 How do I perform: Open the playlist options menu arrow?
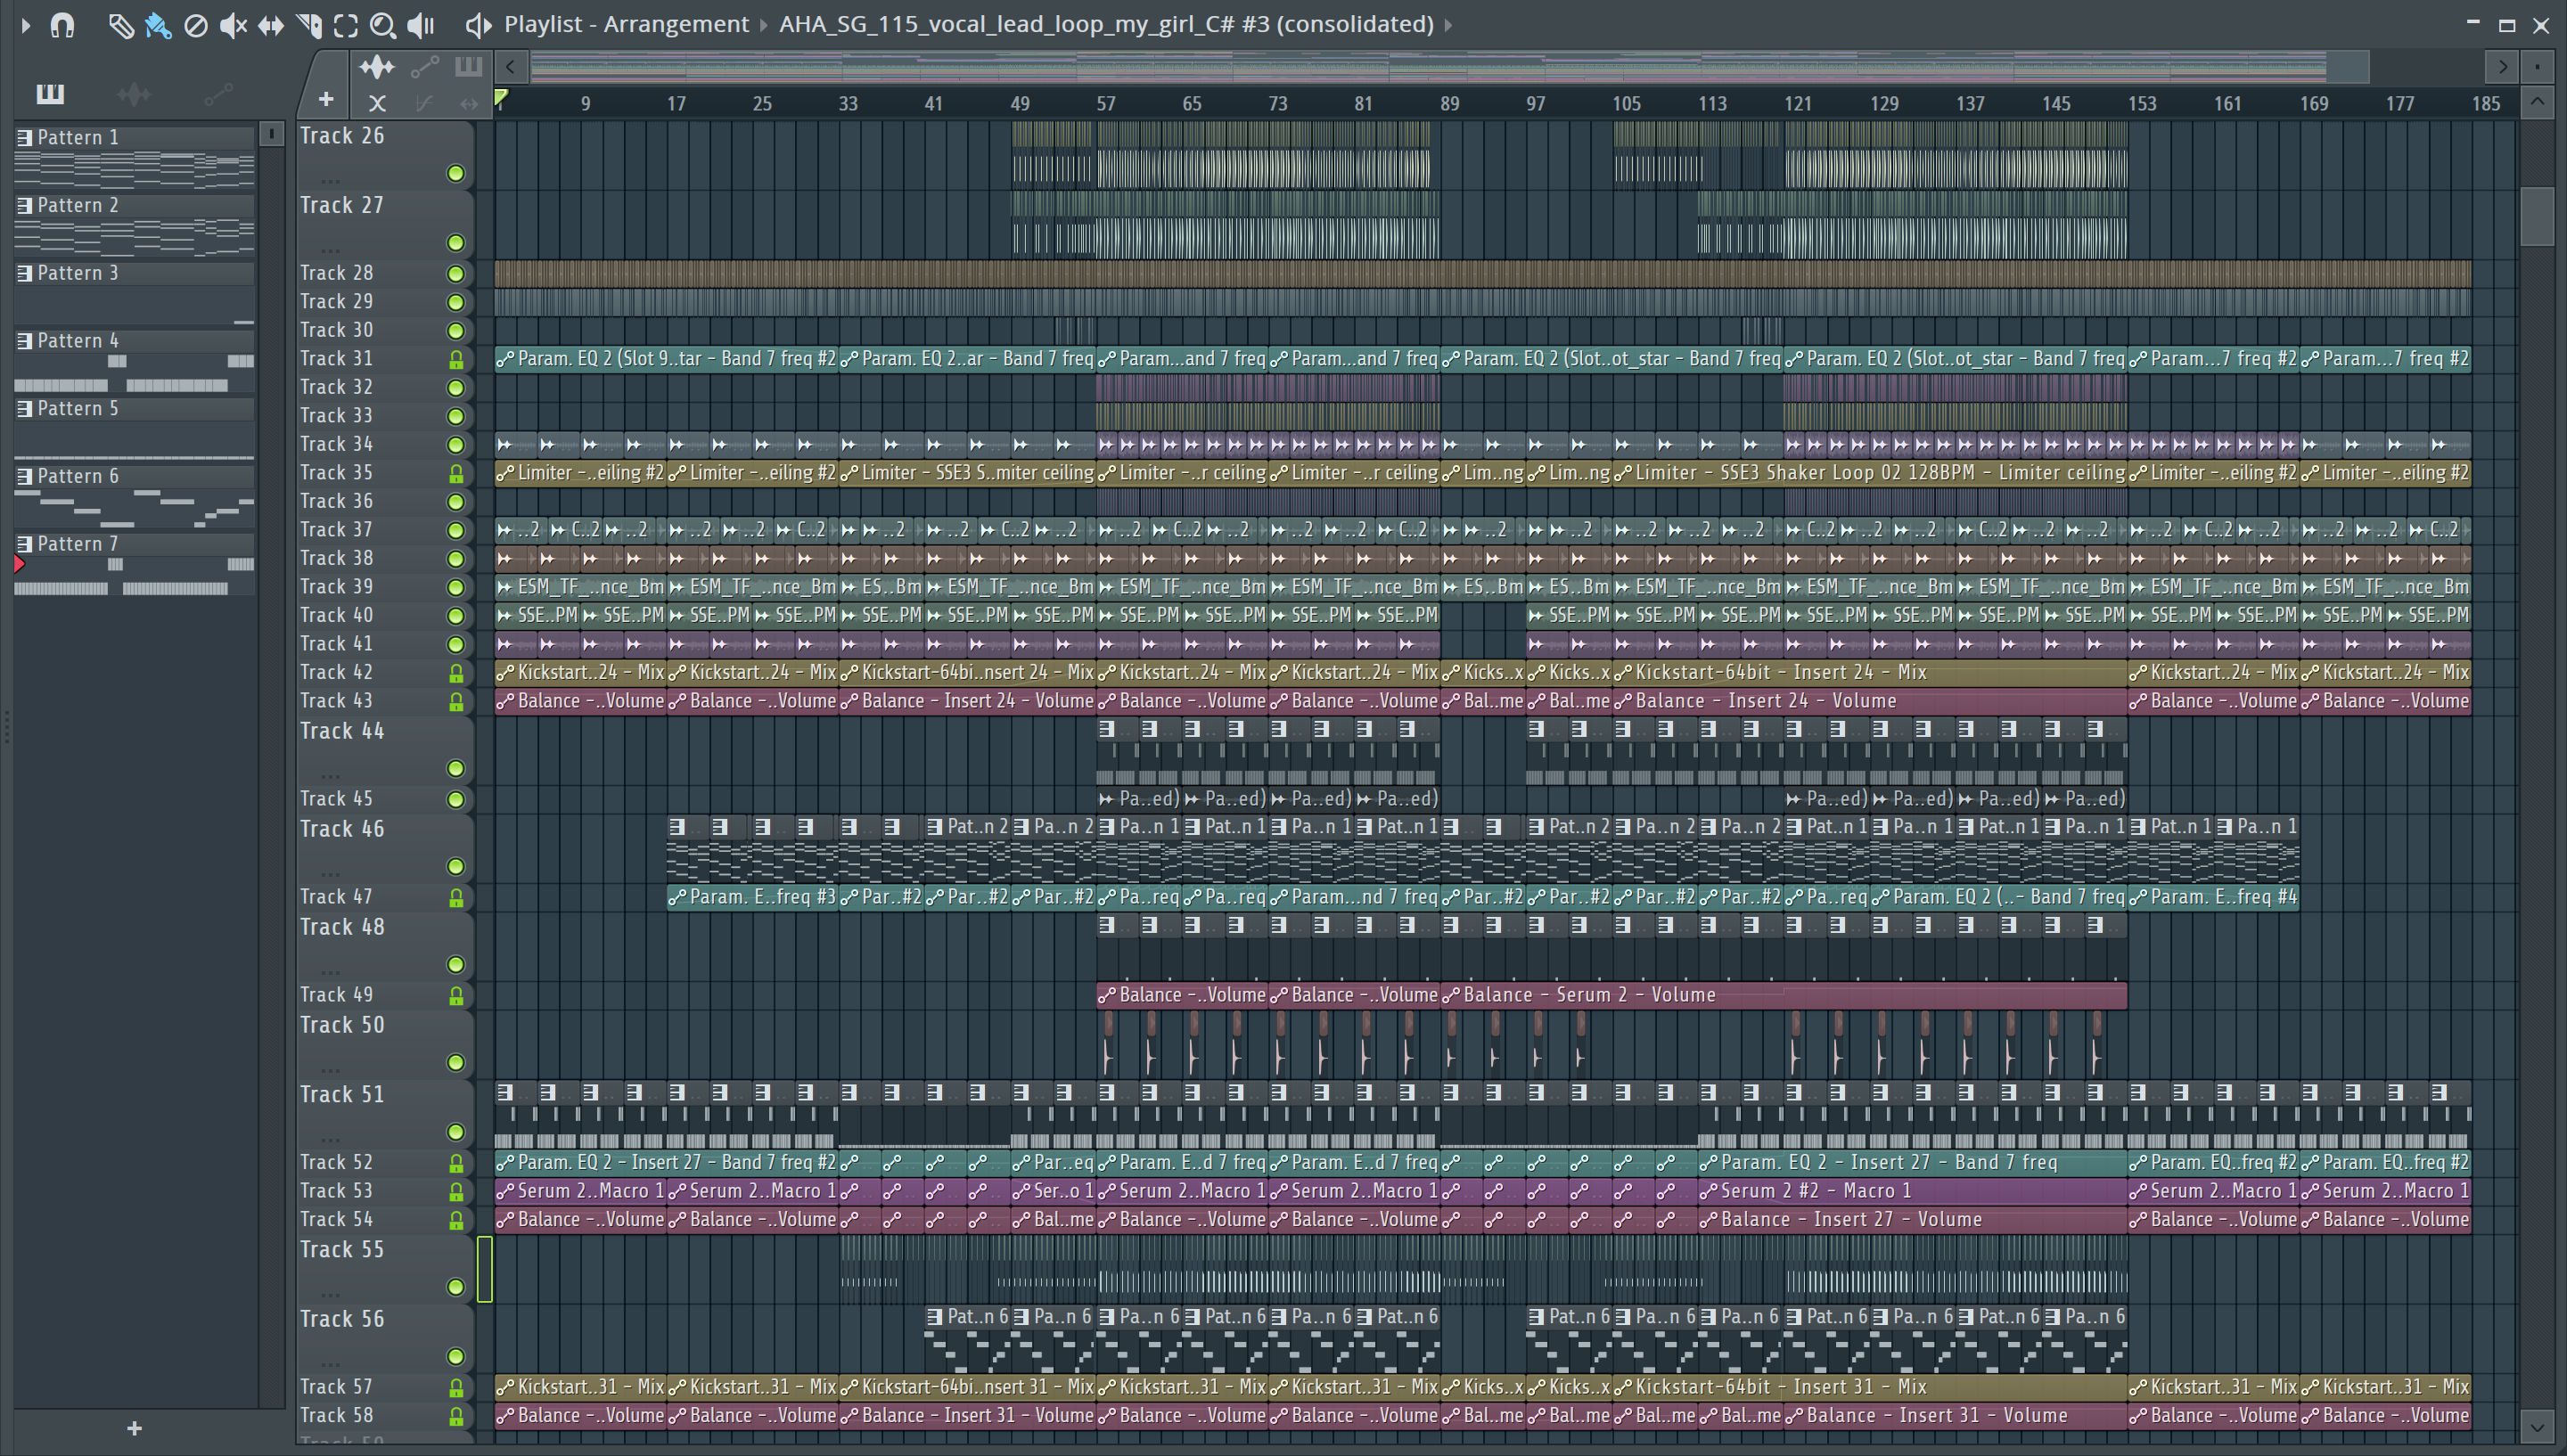(26, 24)
